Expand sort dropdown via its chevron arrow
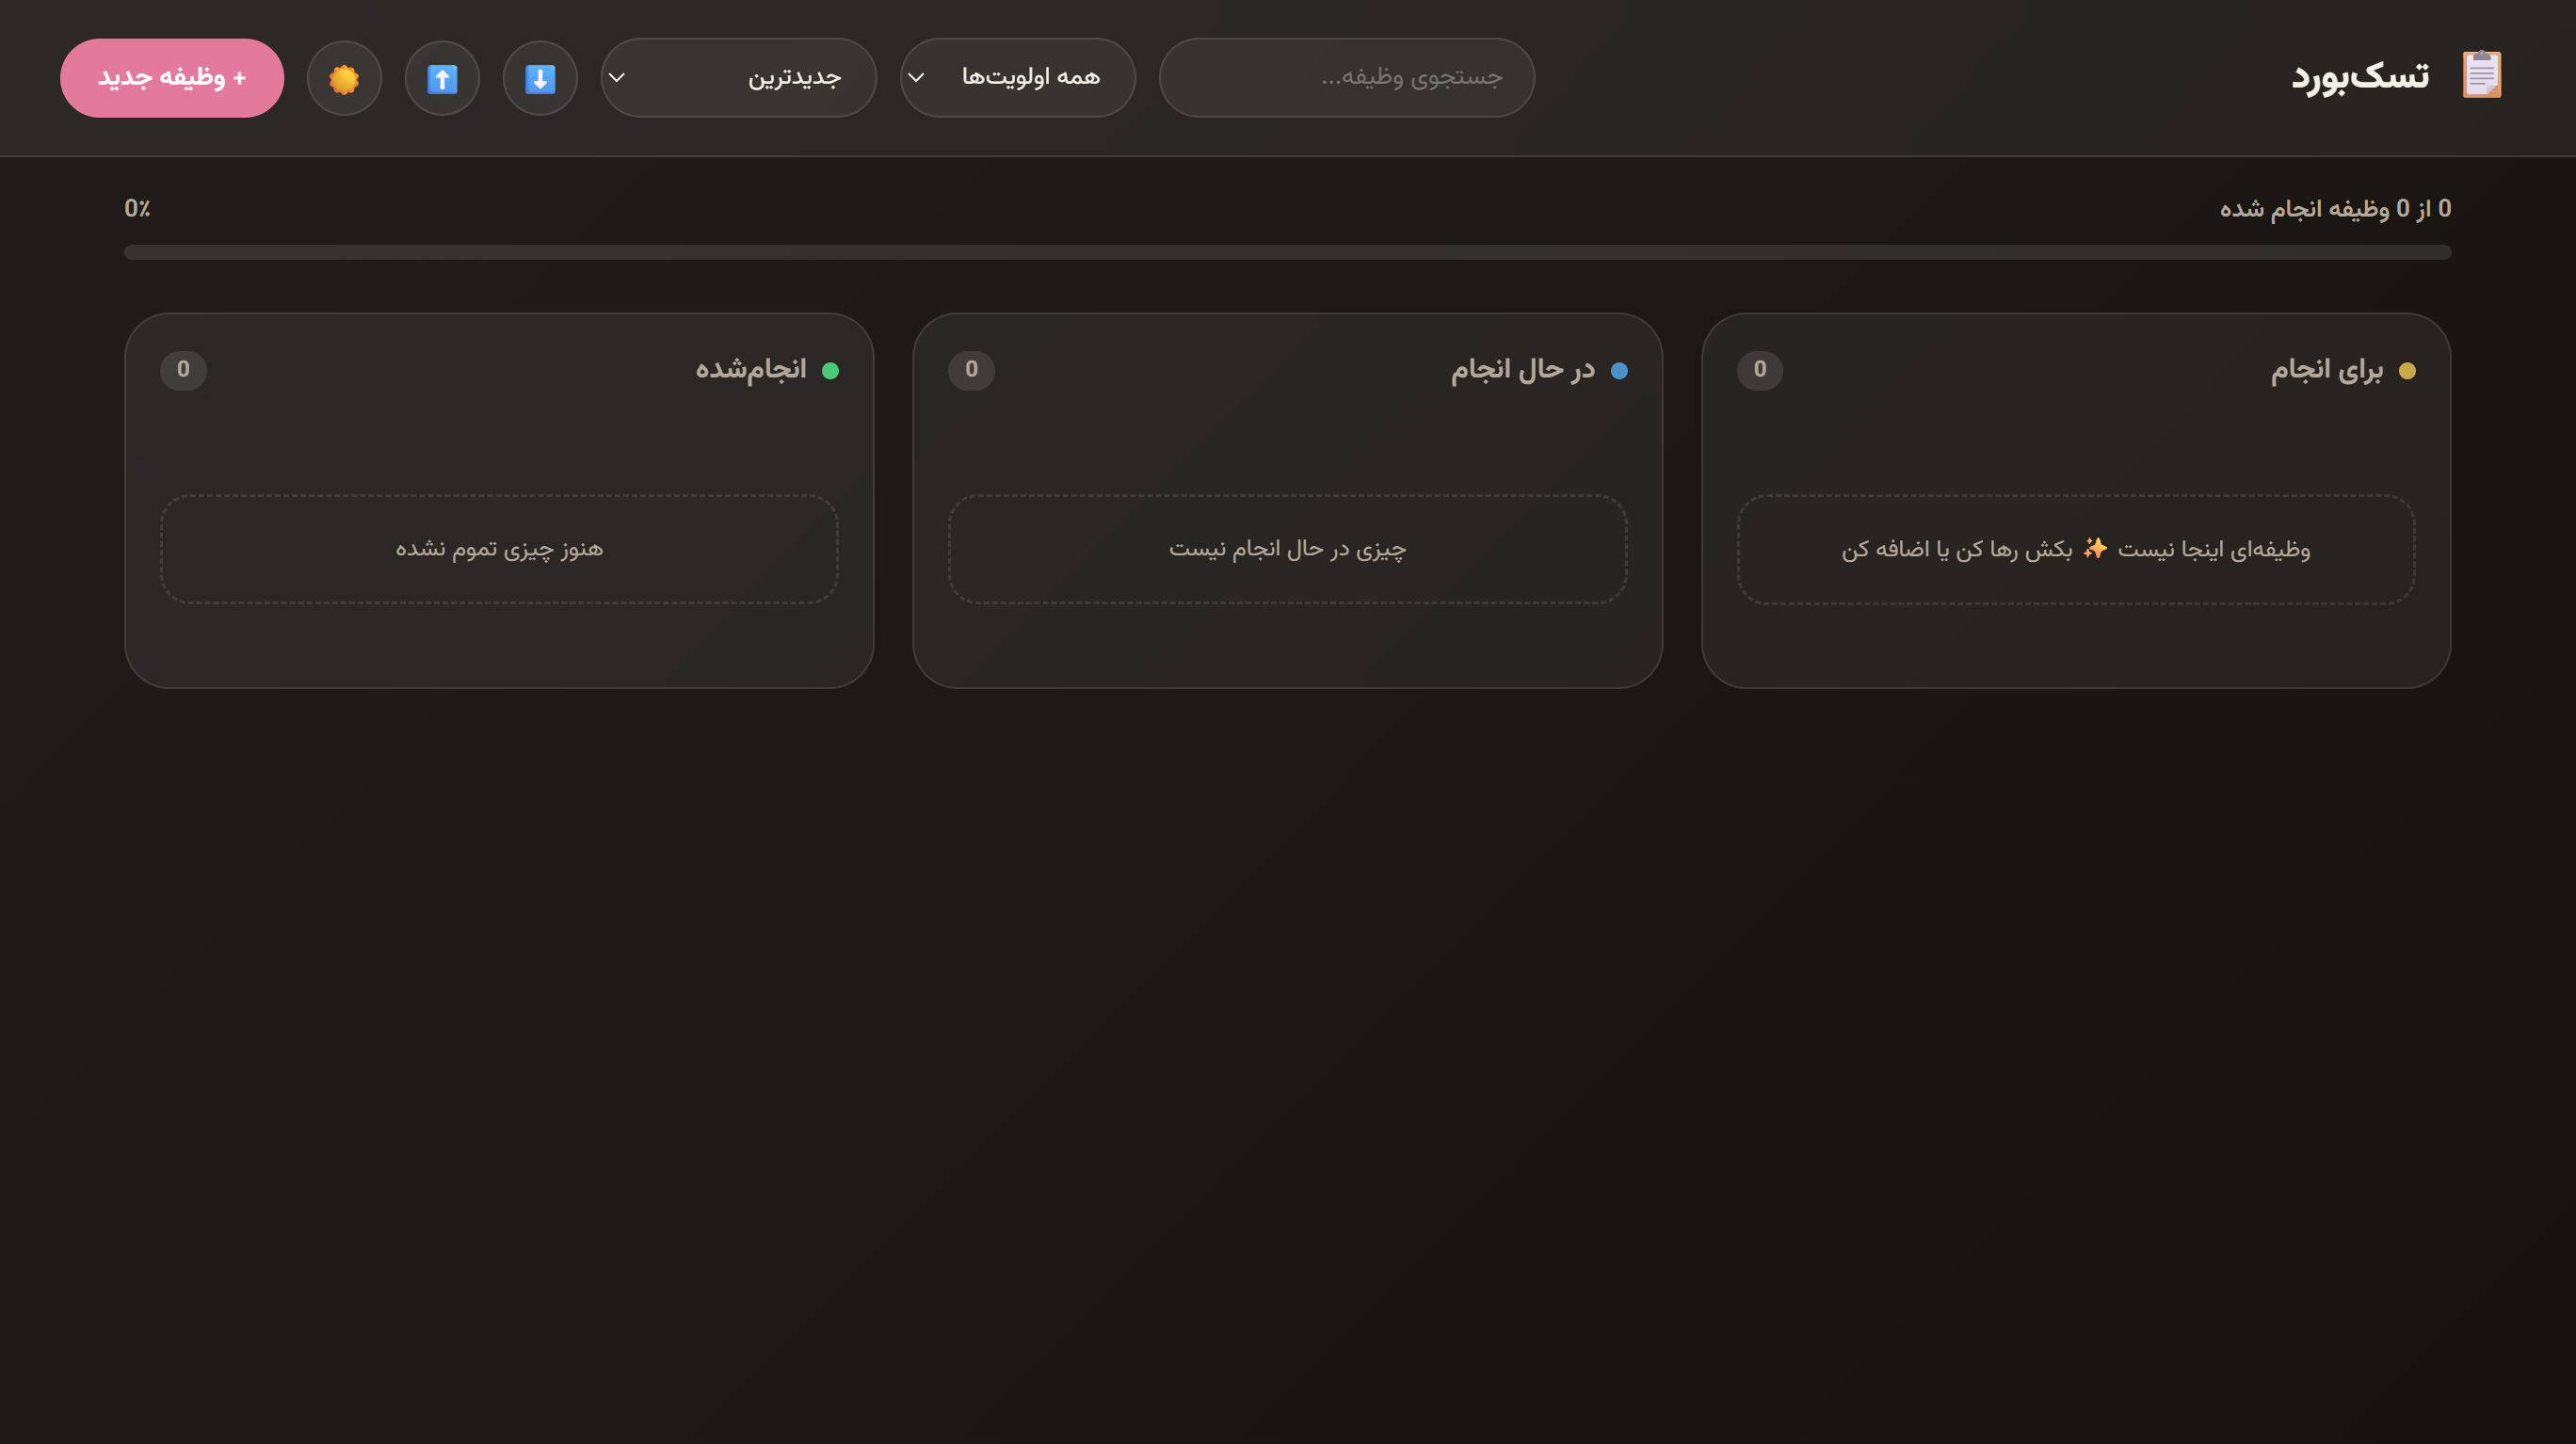 (x=617, y=78)
